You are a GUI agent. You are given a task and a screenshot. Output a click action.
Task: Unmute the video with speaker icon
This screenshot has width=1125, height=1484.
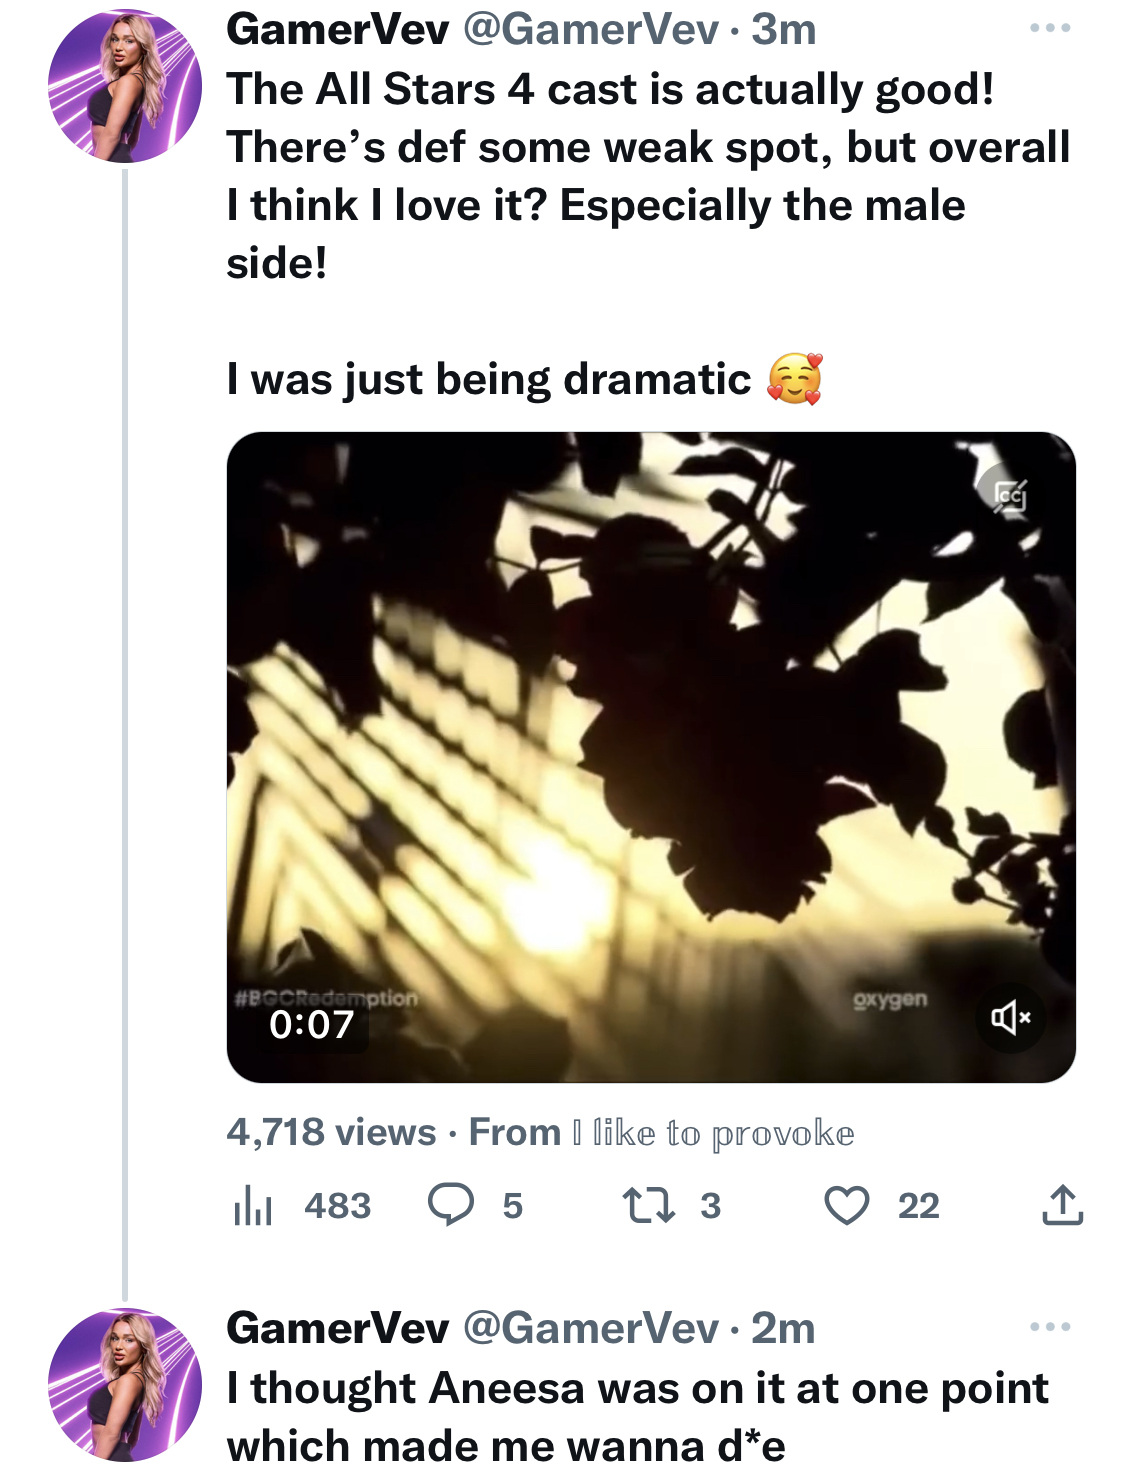(x=1010, y=1018)
